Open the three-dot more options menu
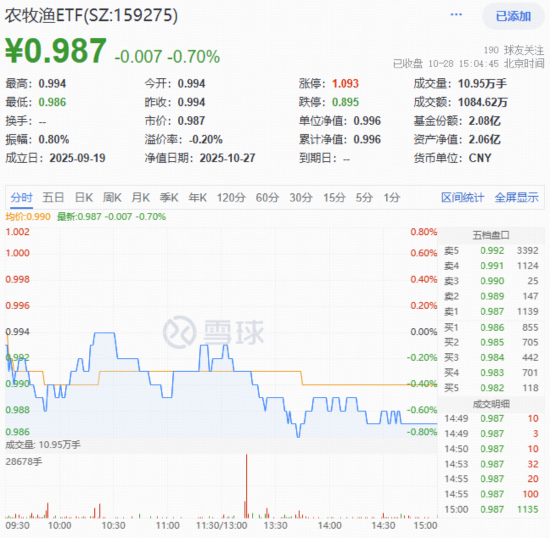This screenshot has width=550, height=538. (x=456, y=14)
